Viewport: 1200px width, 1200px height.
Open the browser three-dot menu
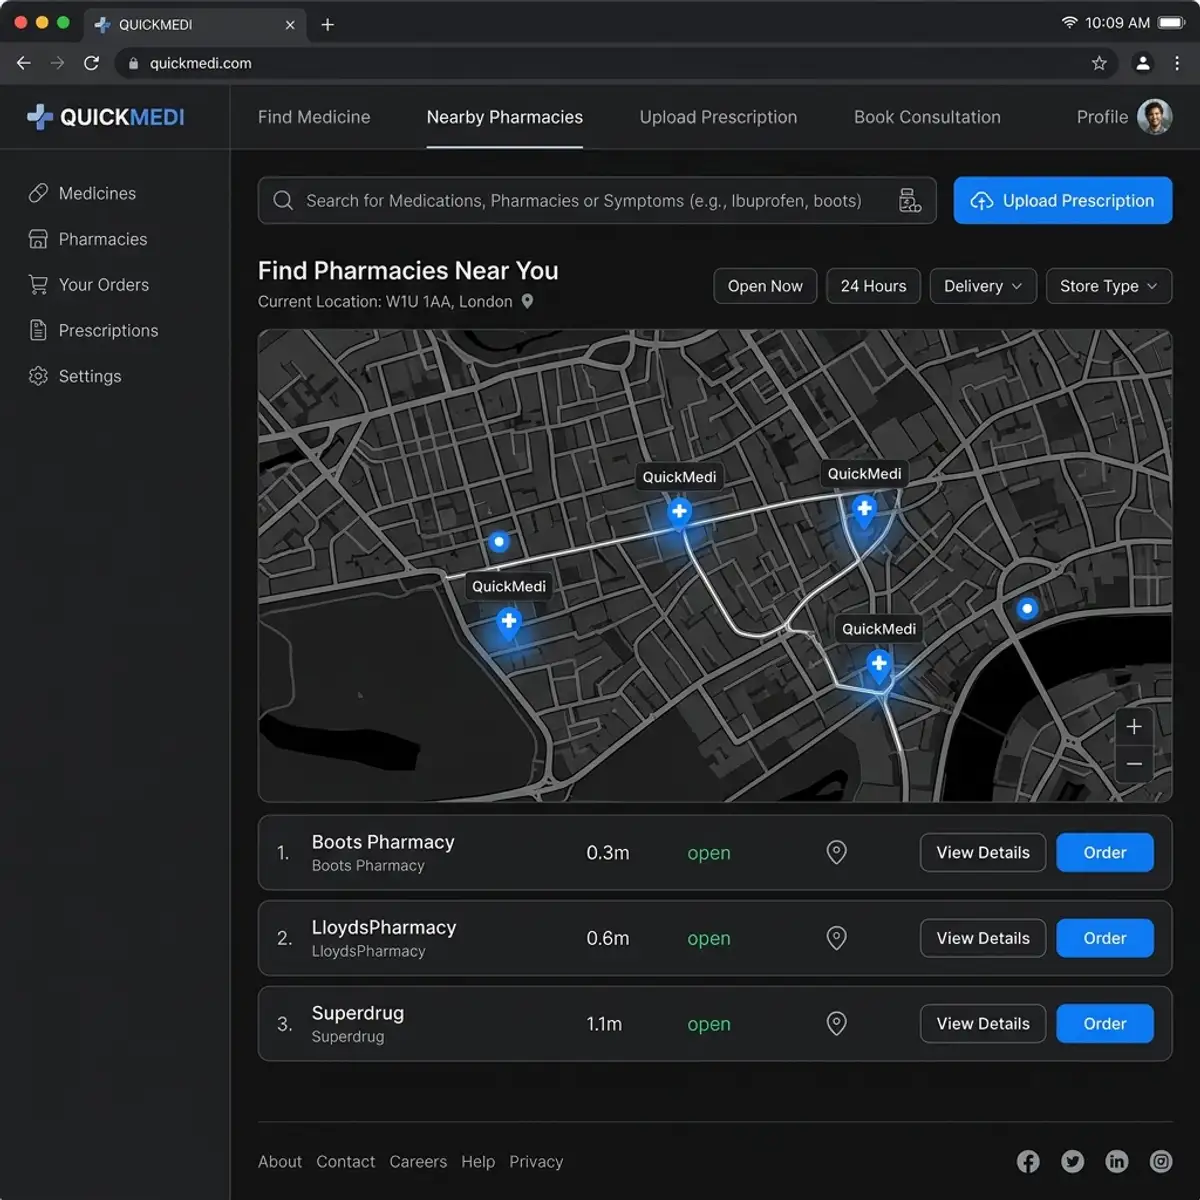(x=1177, y=63)
